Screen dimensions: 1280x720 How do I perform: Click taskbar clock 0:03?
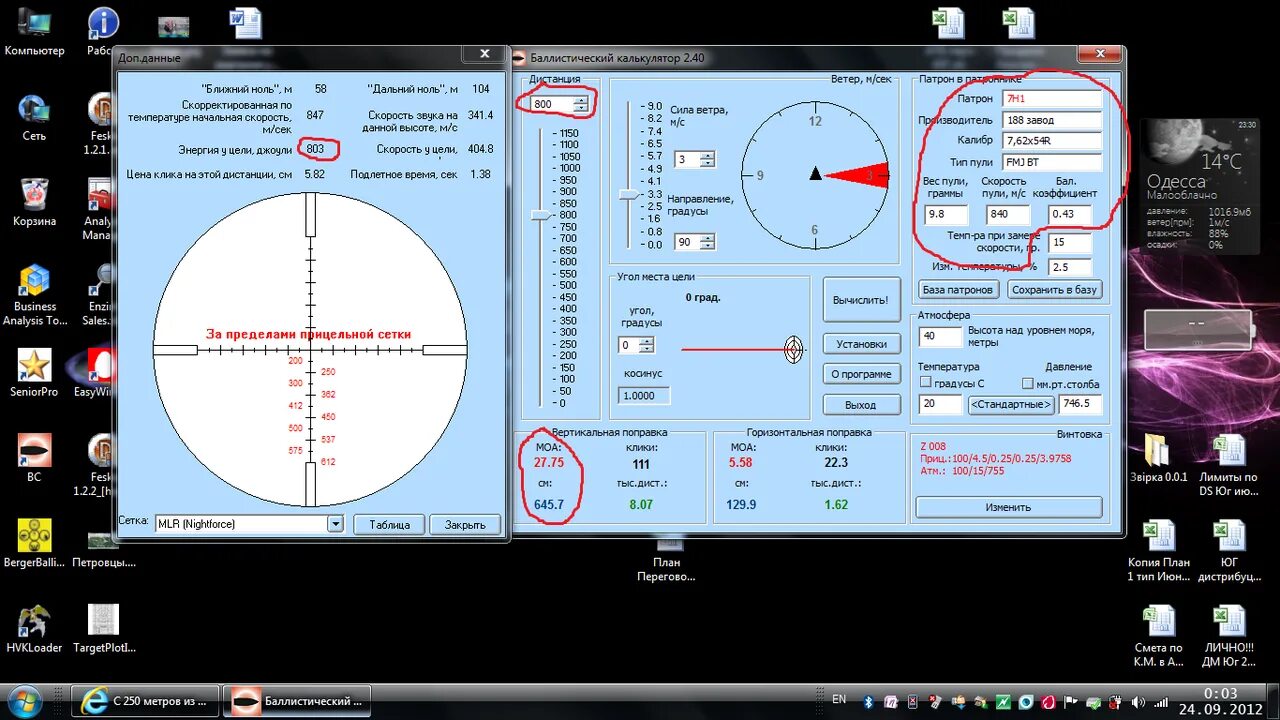[1220, 693]
